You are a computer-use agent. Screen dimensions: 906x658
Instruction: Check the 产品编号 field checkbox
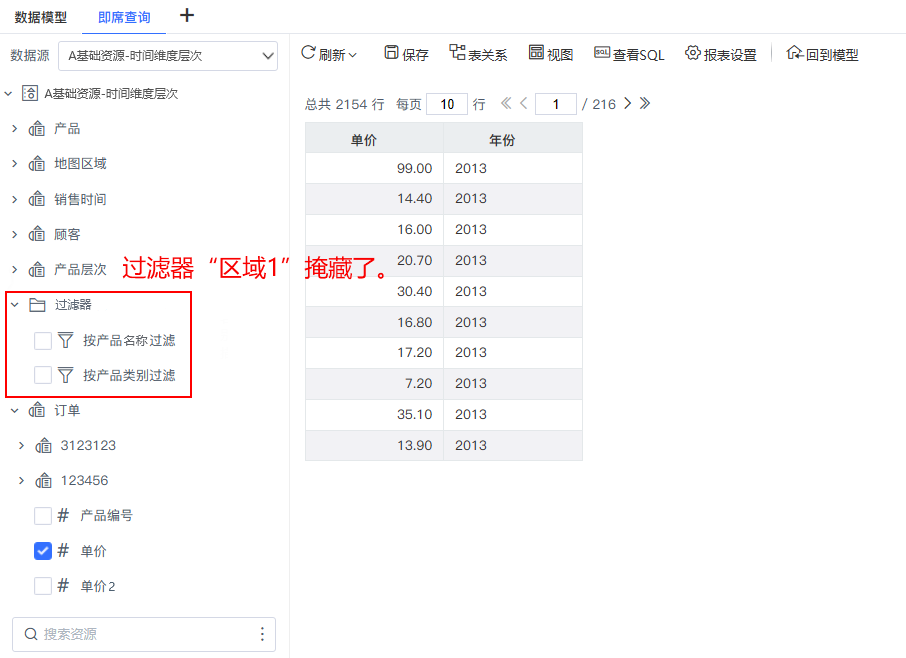[x=43, y=515]
